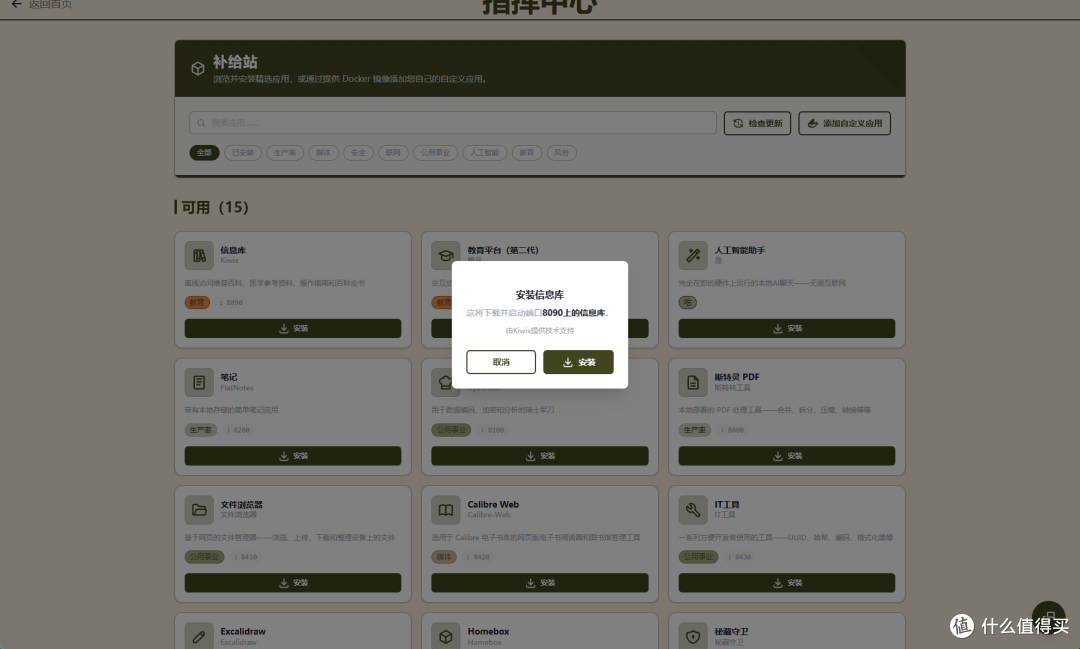1080x649 pixels.
Task: Select the 风俗 filter chip
Action: (562, 152)
